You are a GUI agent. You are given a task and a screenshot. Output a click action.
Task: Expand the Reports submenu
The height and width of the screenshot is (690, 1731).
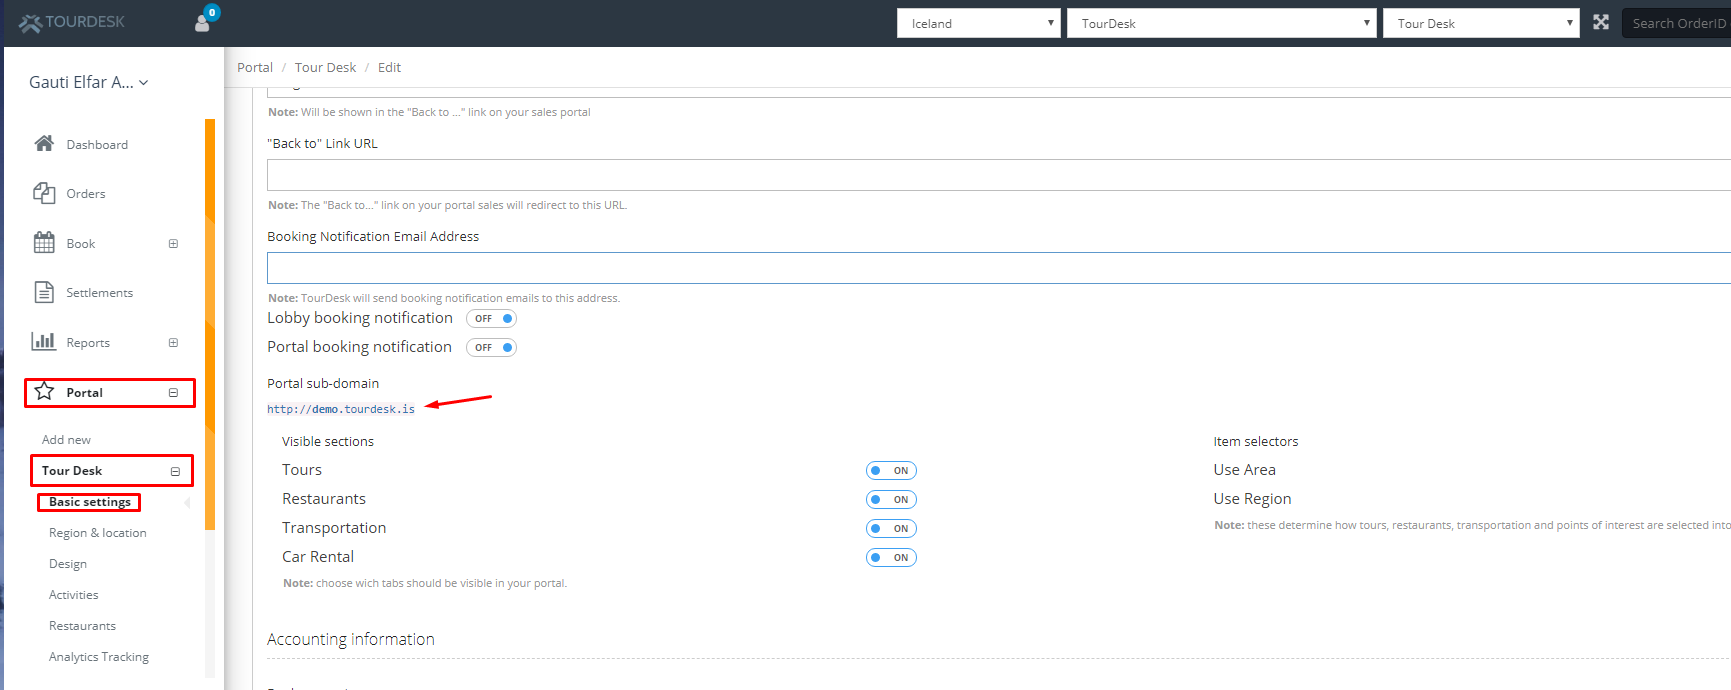[x=173, y=343]
